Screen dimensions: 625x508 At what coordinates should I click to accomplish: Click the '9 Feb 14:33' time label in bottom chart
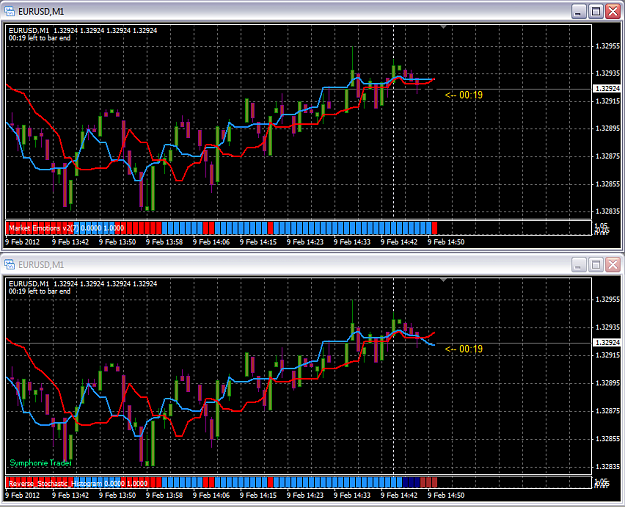[352, 496]
